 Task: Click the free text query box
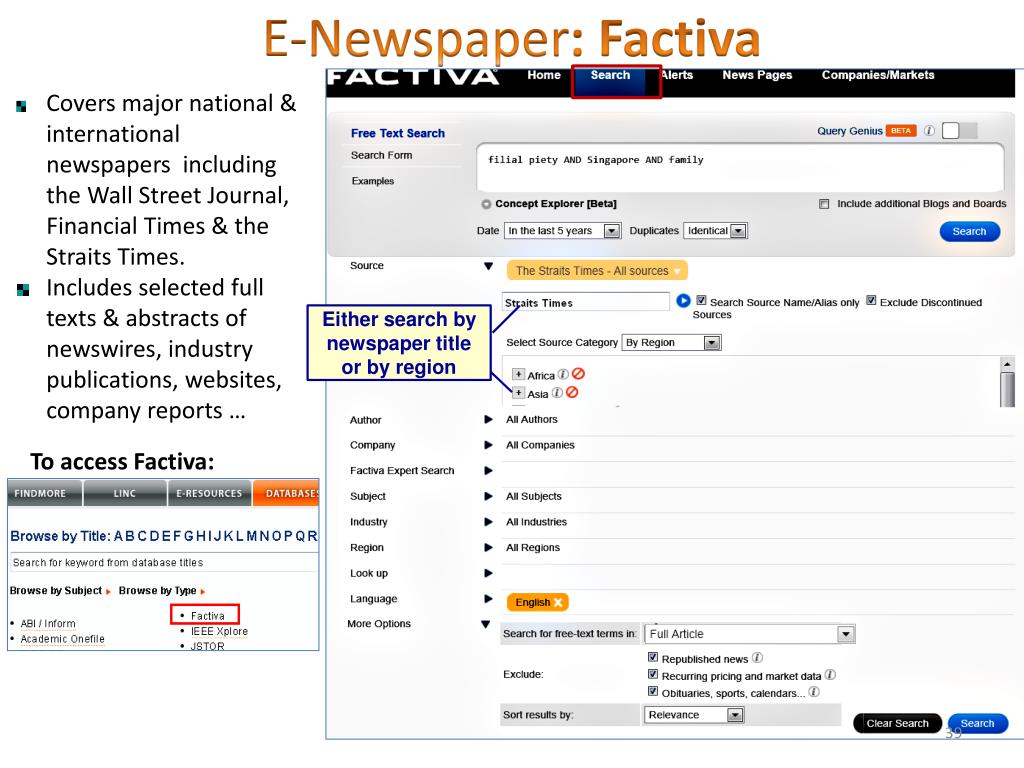point(740,167)
